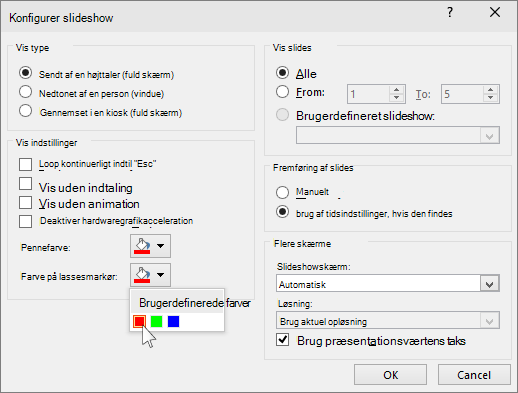
Task: Open the help question mark button
Action: [x=450, y=13]
